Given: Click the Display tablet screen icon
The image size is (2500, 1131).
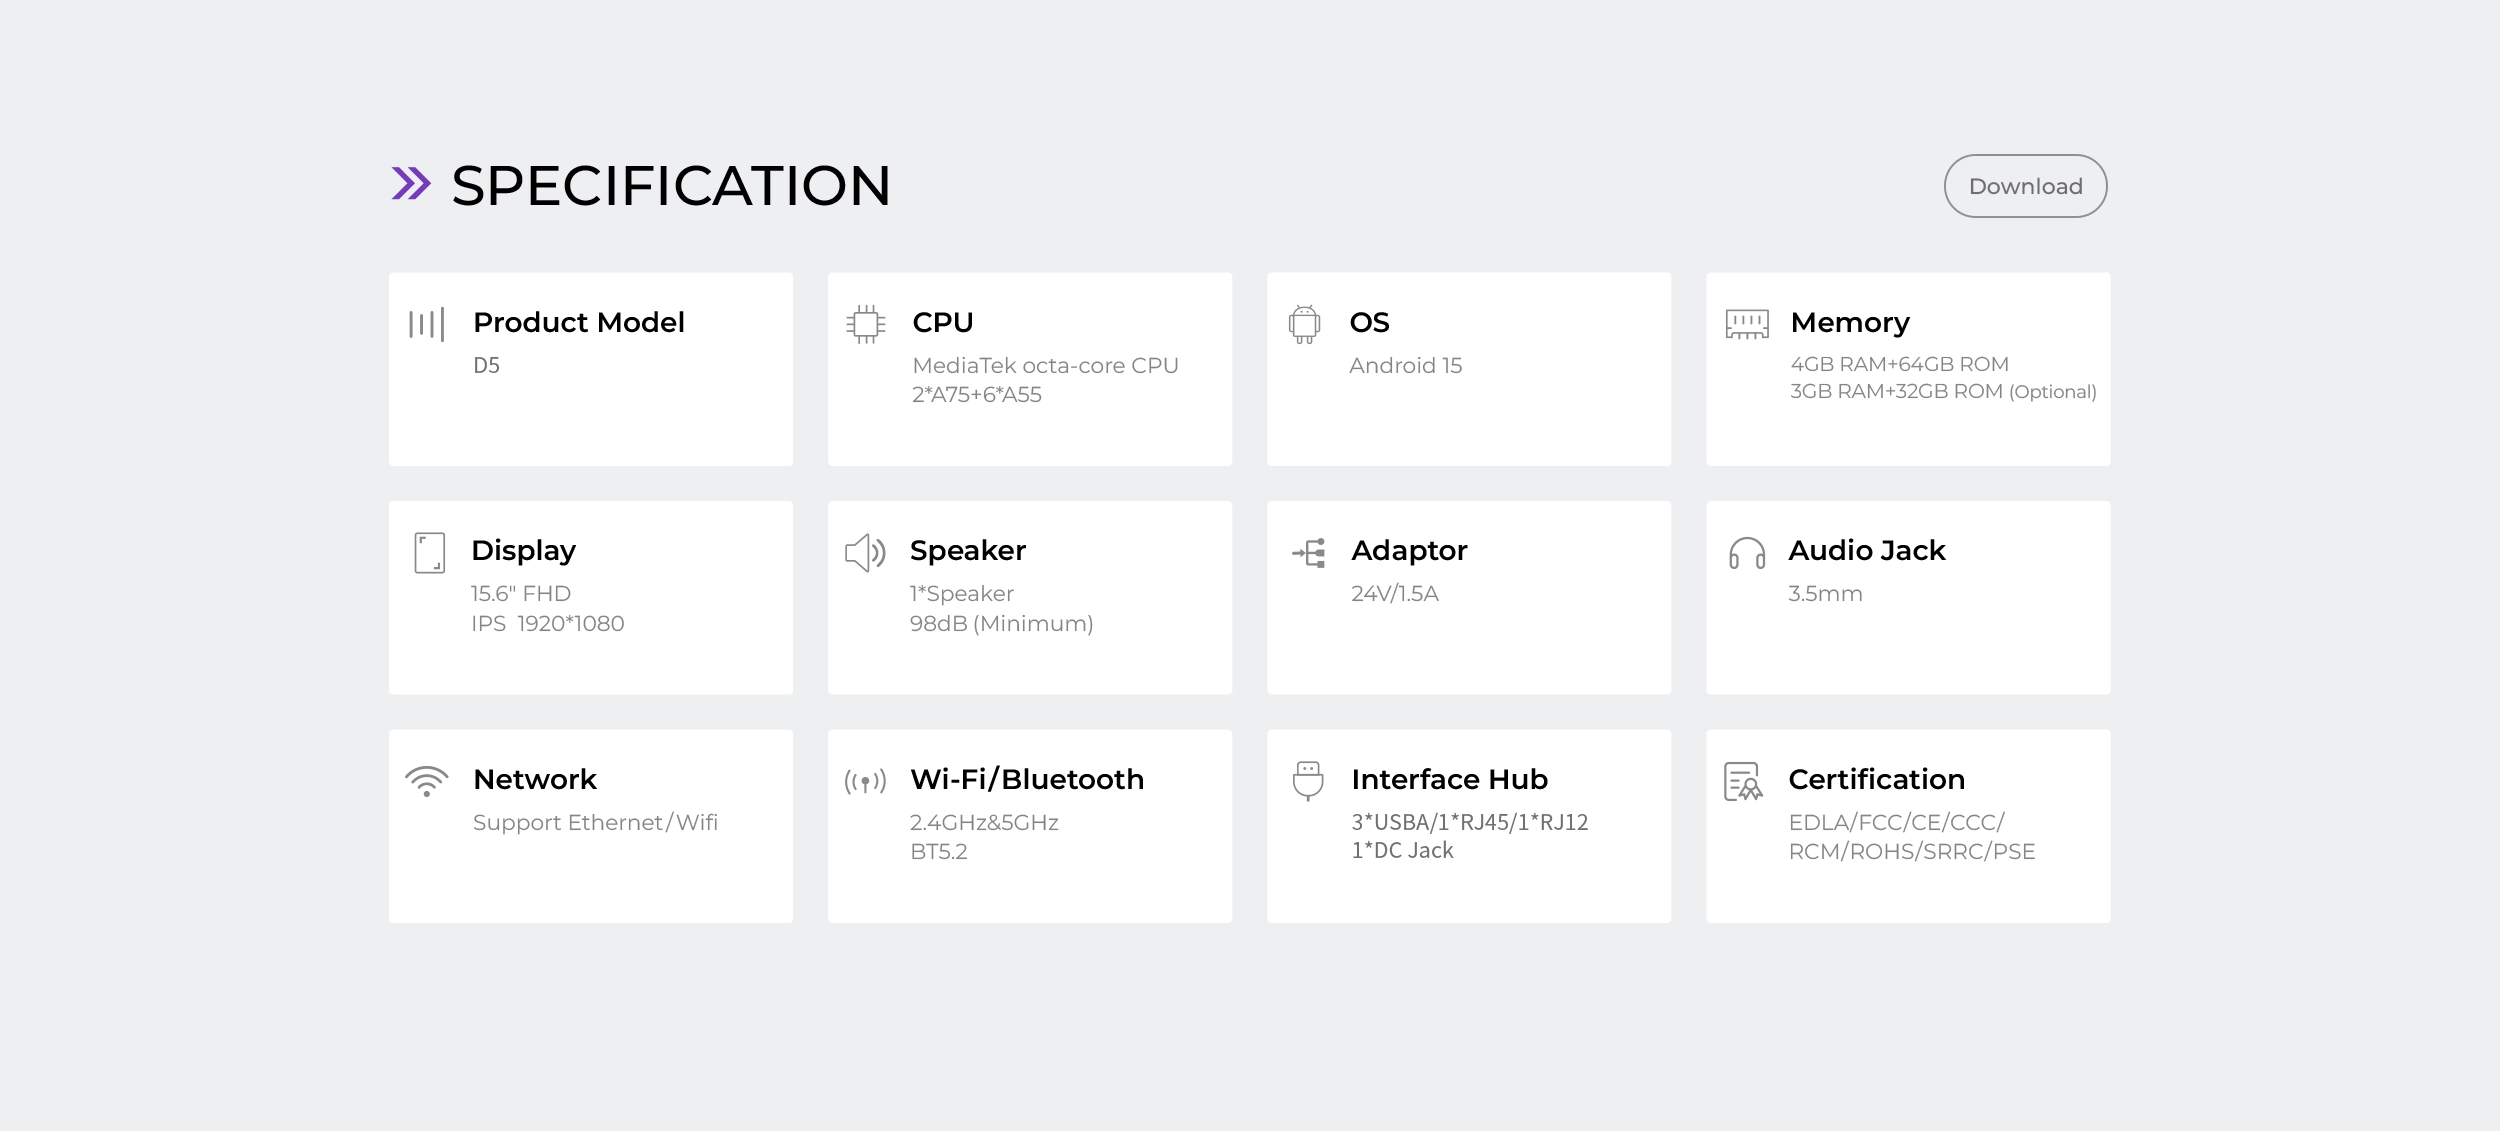Looking at the screenshot, I should coord(429,552).
